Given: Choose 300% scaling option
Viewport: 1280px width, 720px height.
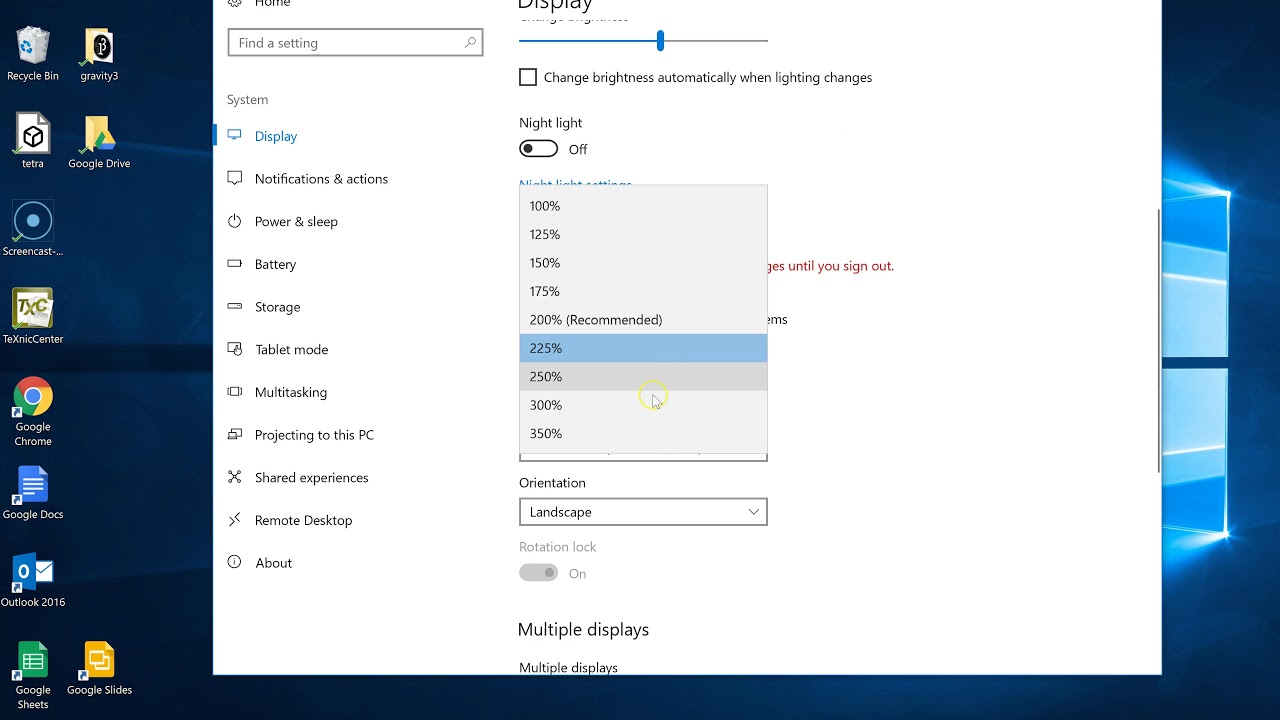Looking at the screenshot, I should [643, 405].
